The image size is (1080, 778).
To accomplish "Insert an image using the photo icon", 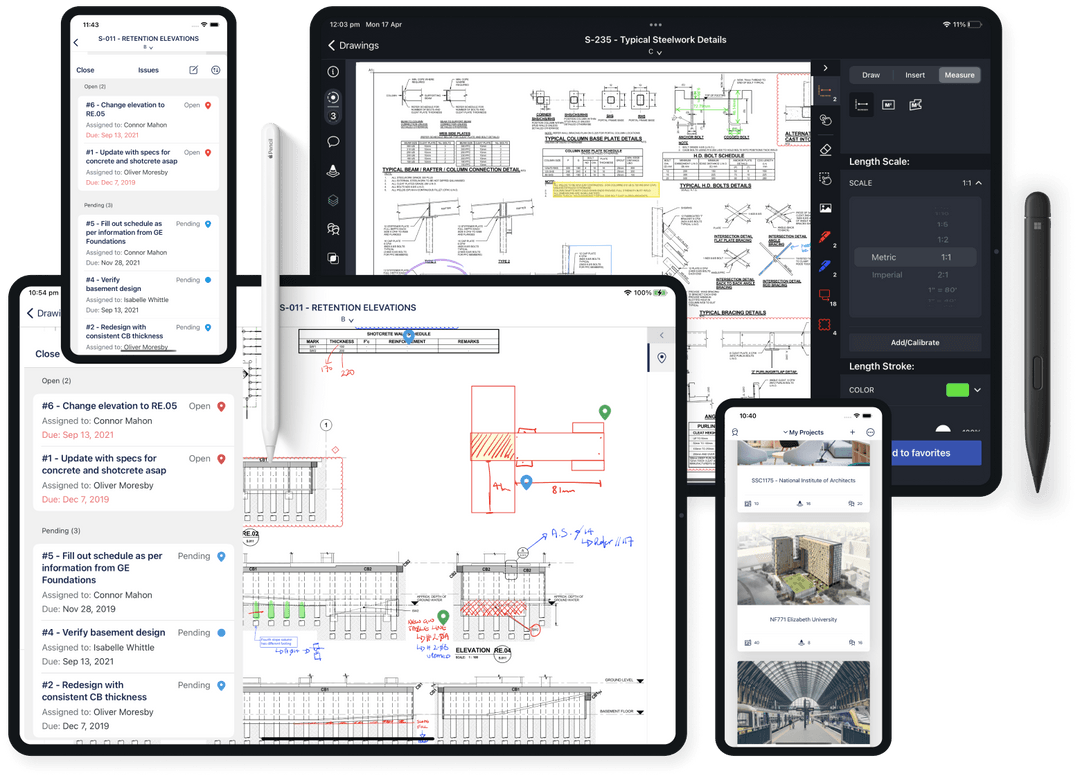I will 826,208.
